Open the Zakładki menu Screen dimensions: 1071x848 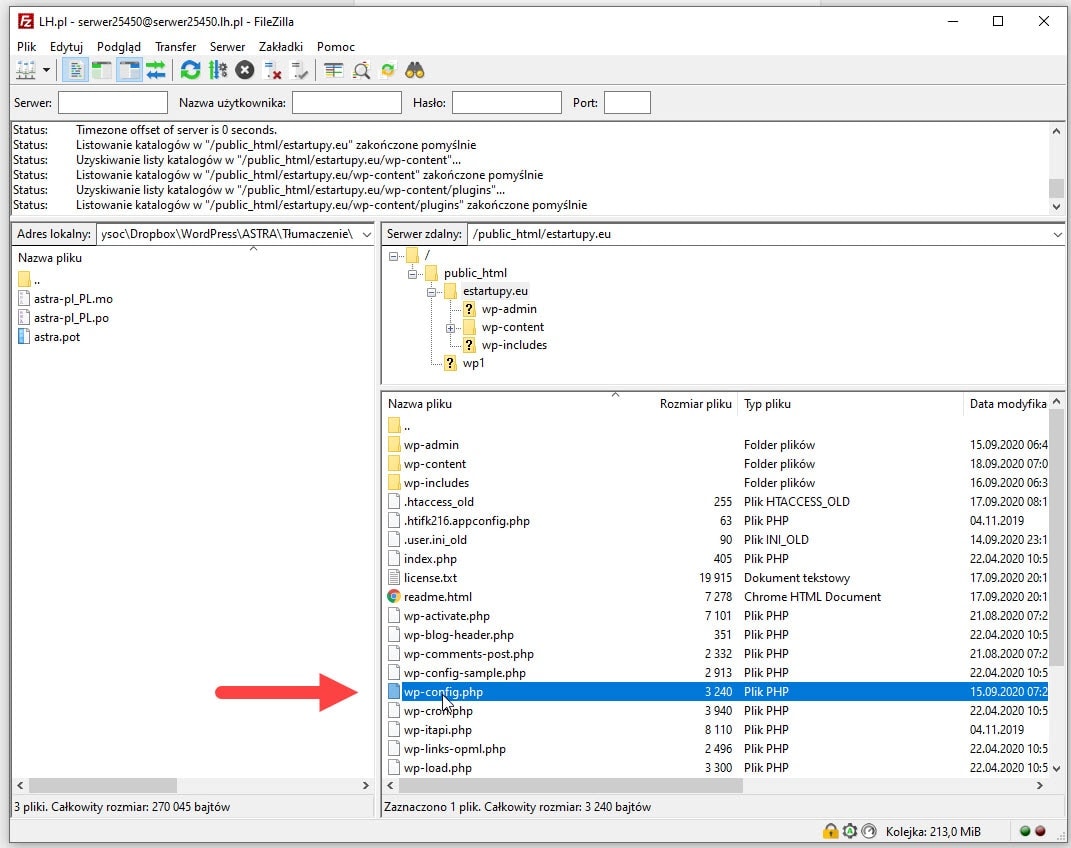click(281, 46)
